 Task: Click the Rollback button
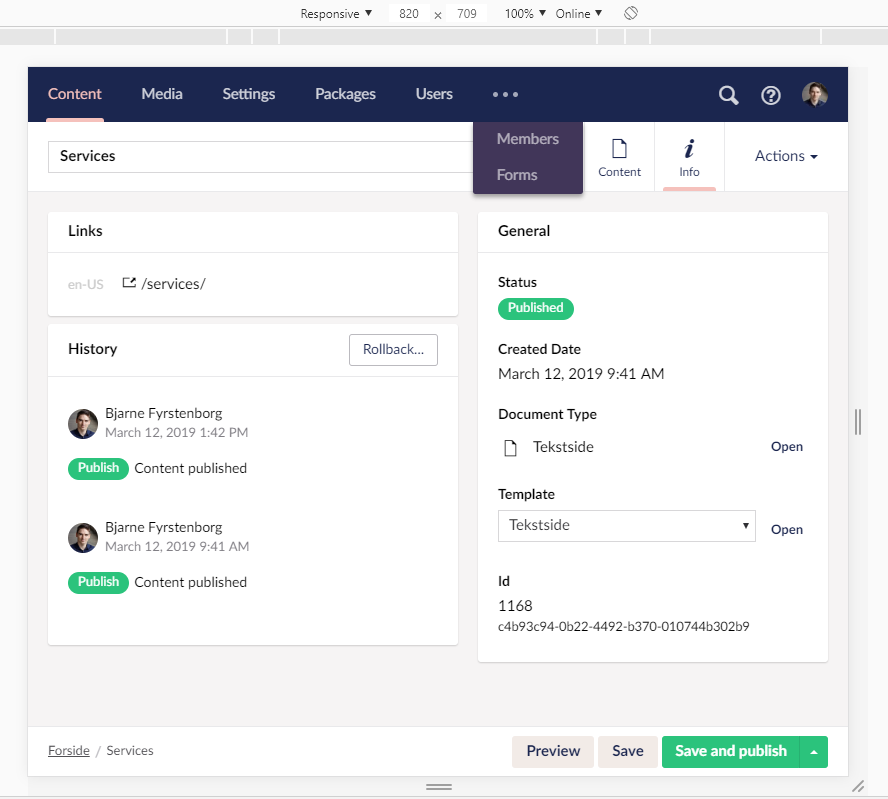click(393, 349)
